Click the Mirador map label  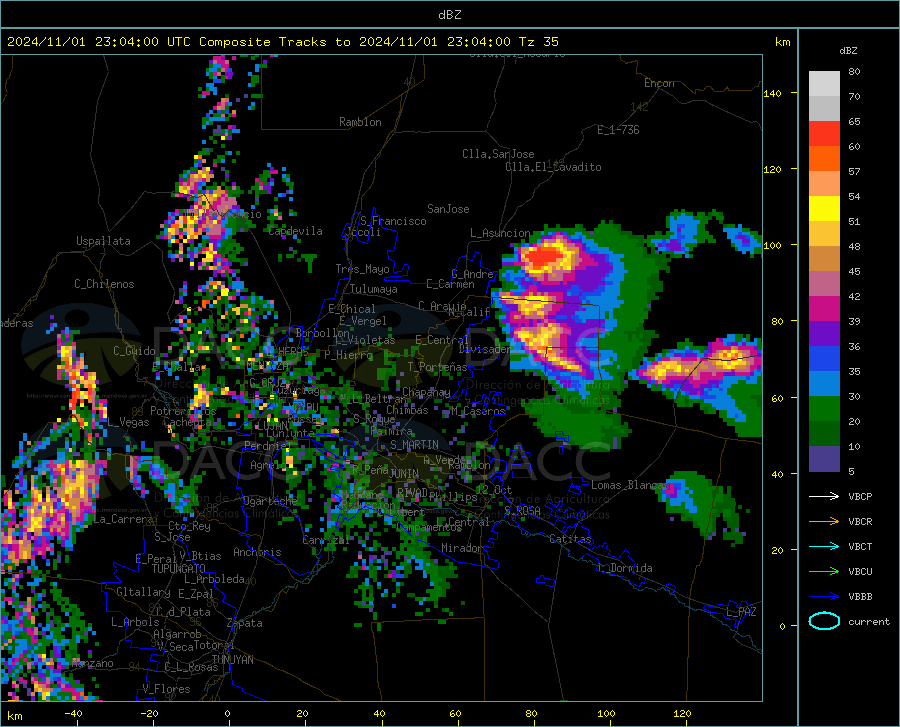tap(462, 548)
